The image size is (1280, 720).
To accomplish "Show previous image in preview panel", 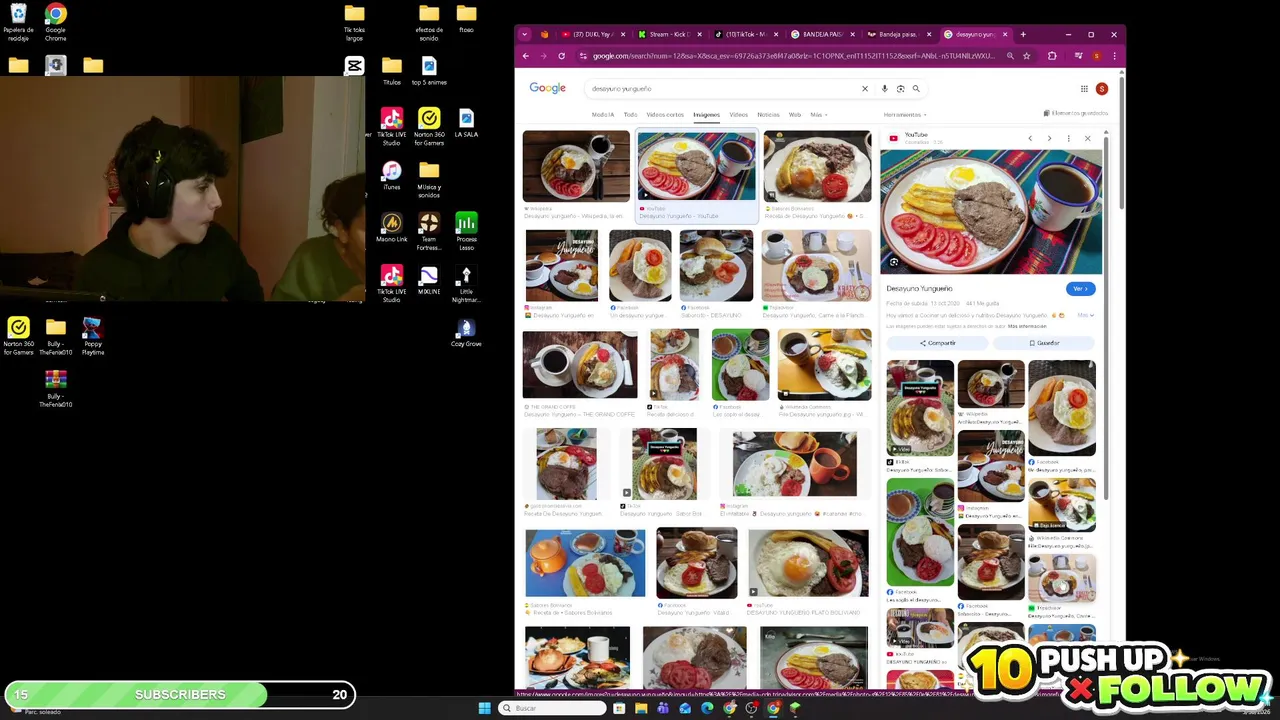I will 1030,138.
